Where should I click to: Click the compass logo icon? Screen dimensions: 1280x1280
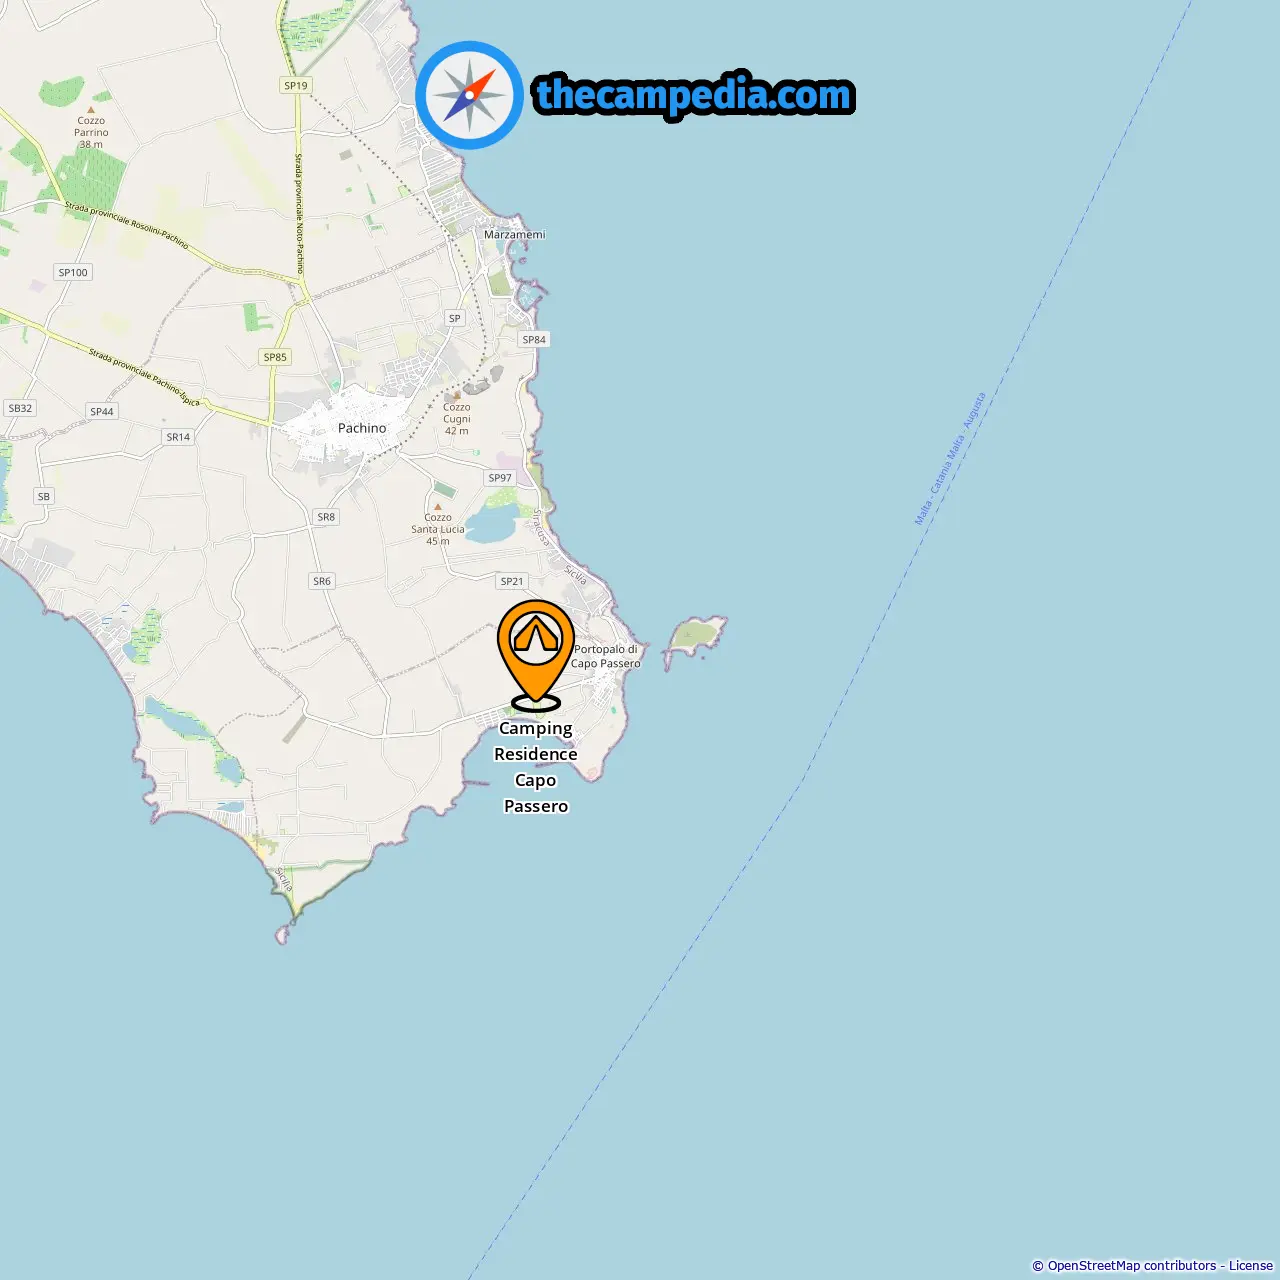click(470, 95)
